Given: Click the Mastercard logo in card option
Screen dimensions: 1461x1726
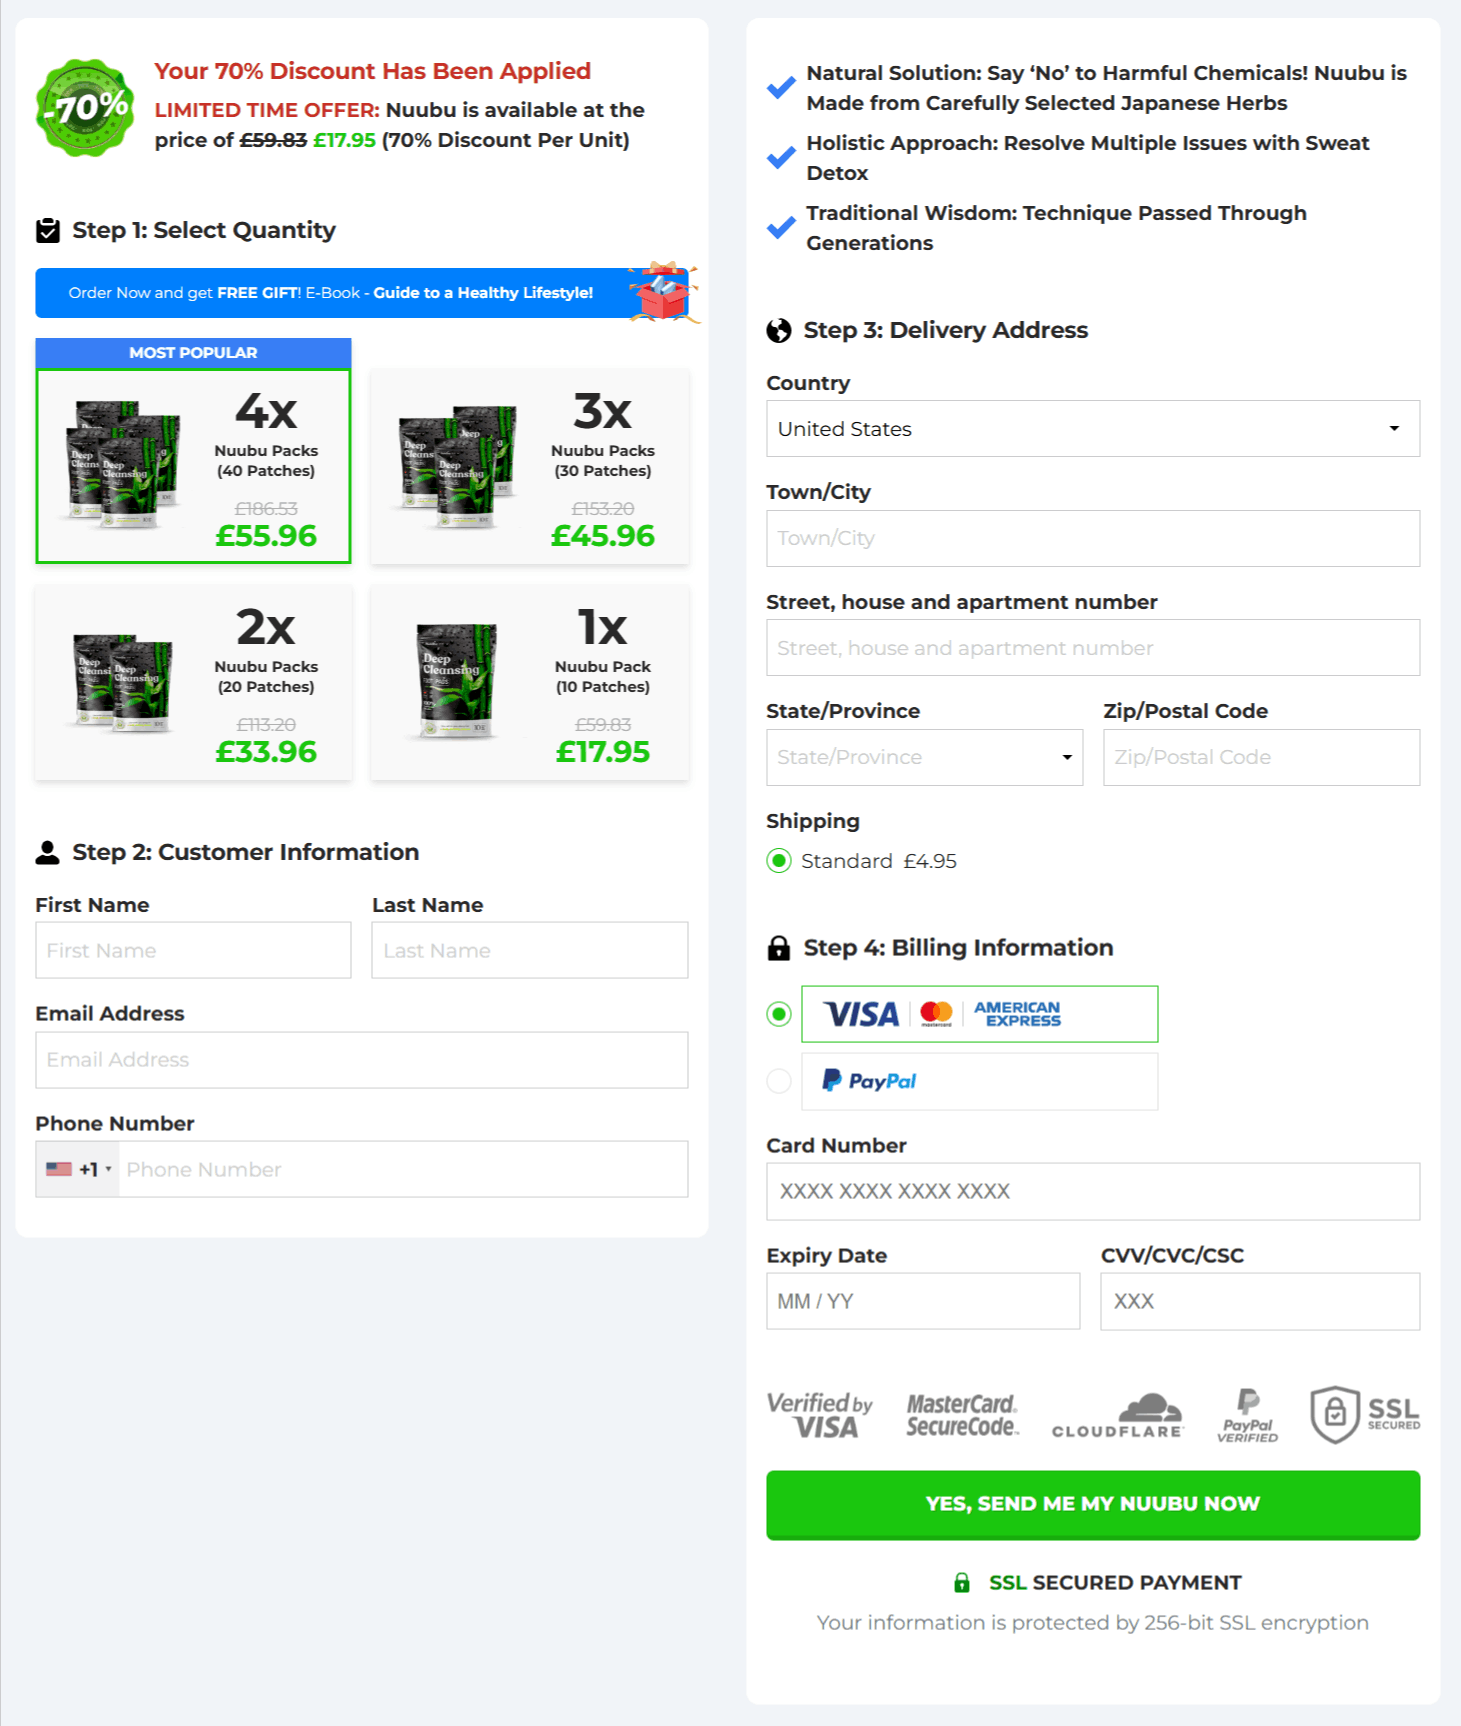Looking at the screenshot, I should 936,1014.
